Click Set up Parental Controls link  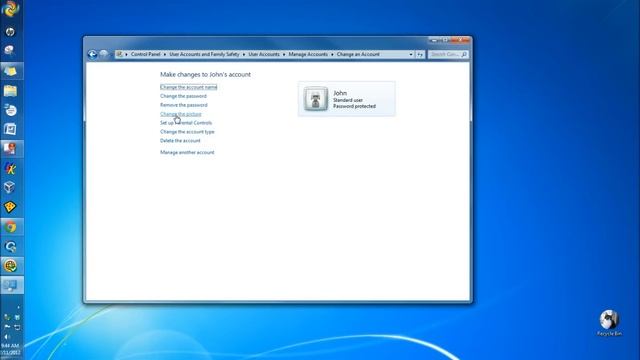186,123
